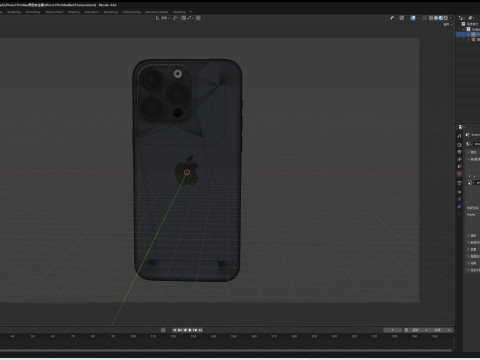Viewport: 480px width, 360px height.
Task: Switch to the Sculpting workspace tab
Action: (14, 12)
